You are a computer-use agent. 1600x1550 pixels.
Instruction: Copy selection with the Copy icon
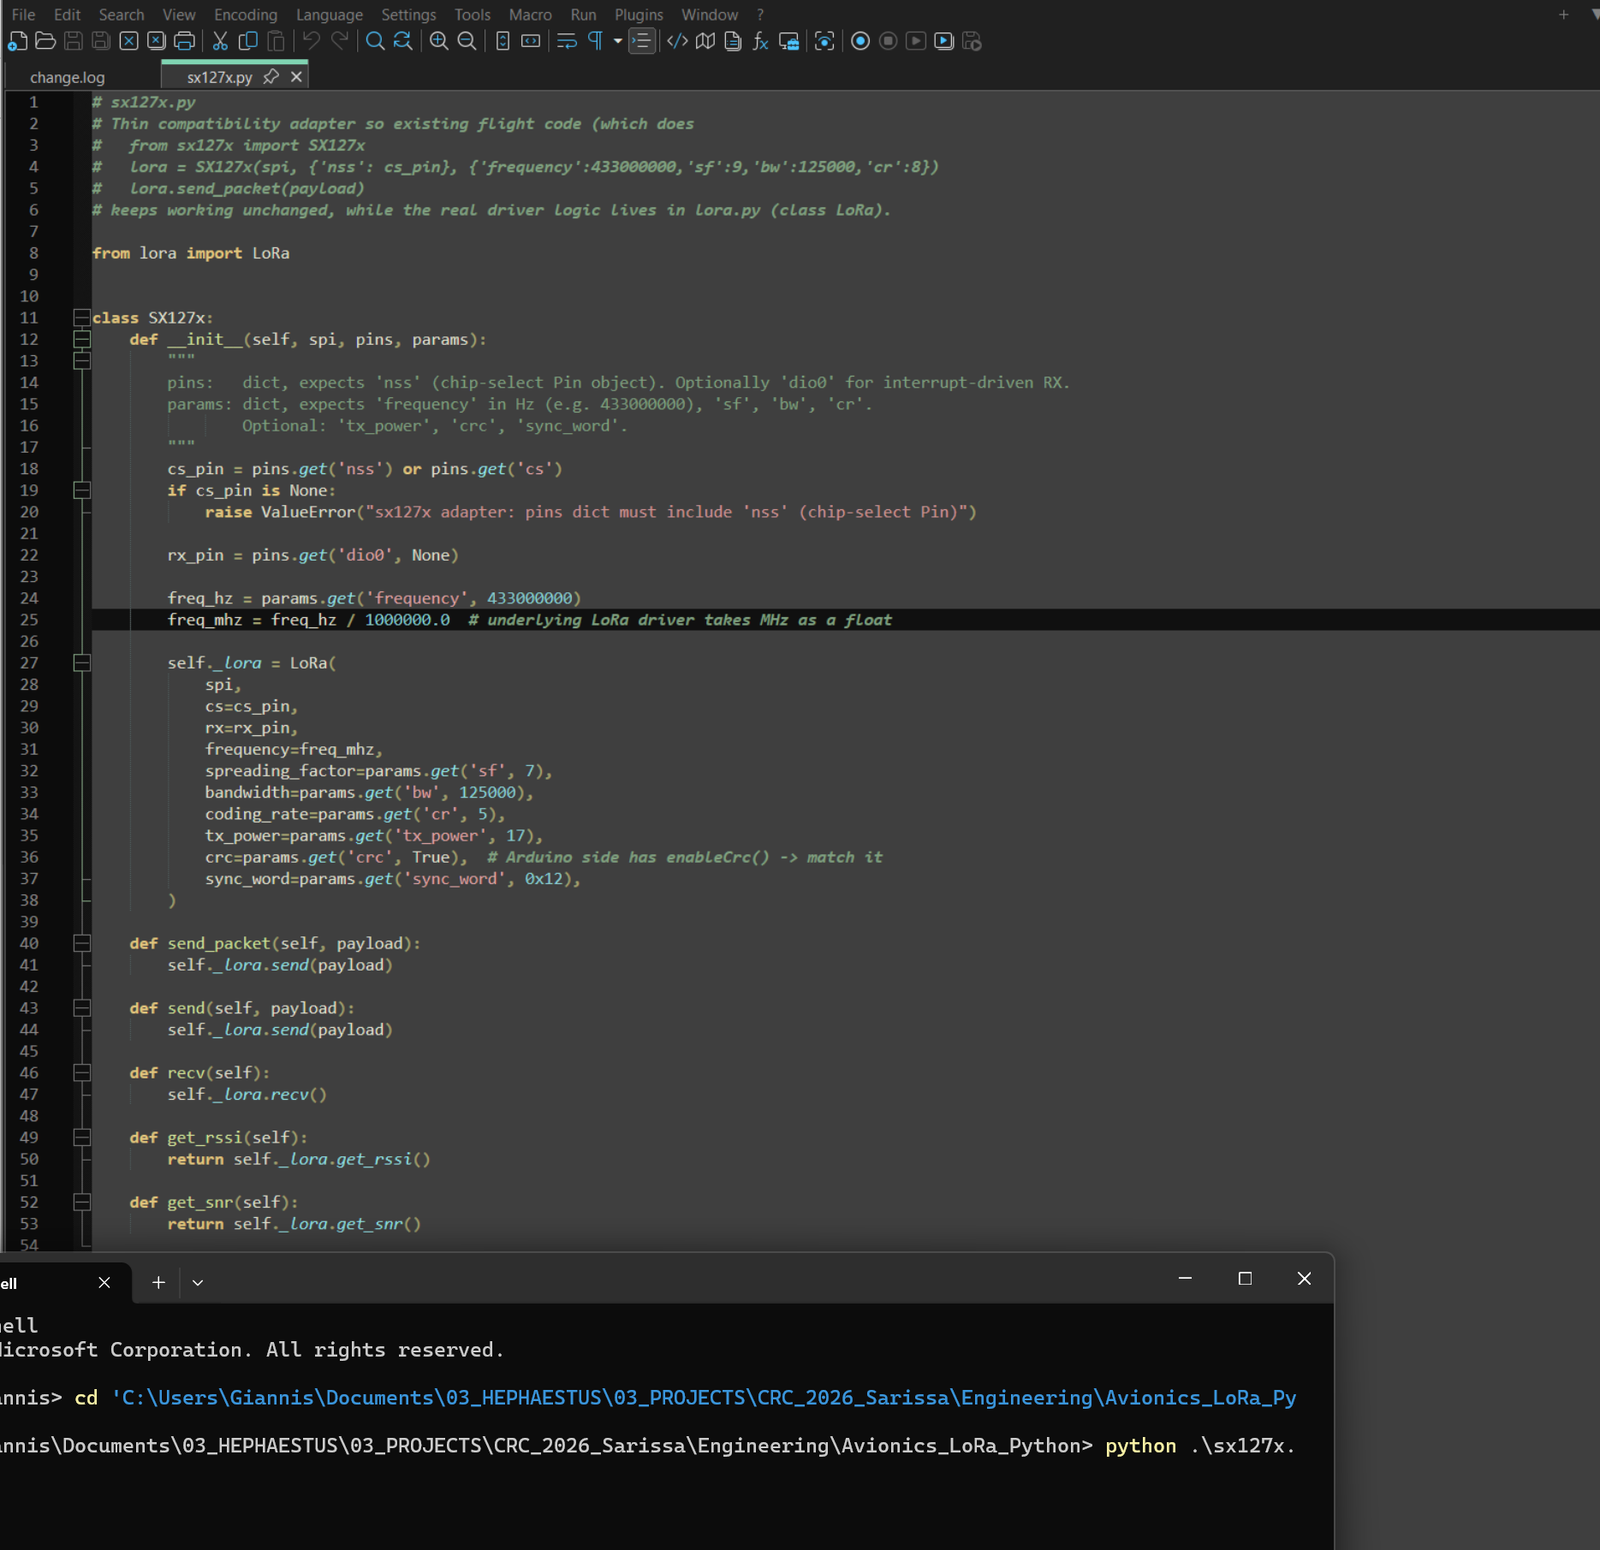(248, 41)
